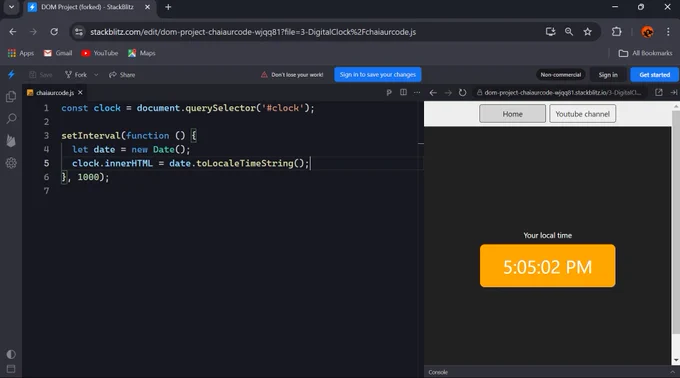Click line number 5 in the editor
680x378 pixels.
pos(46,163)
